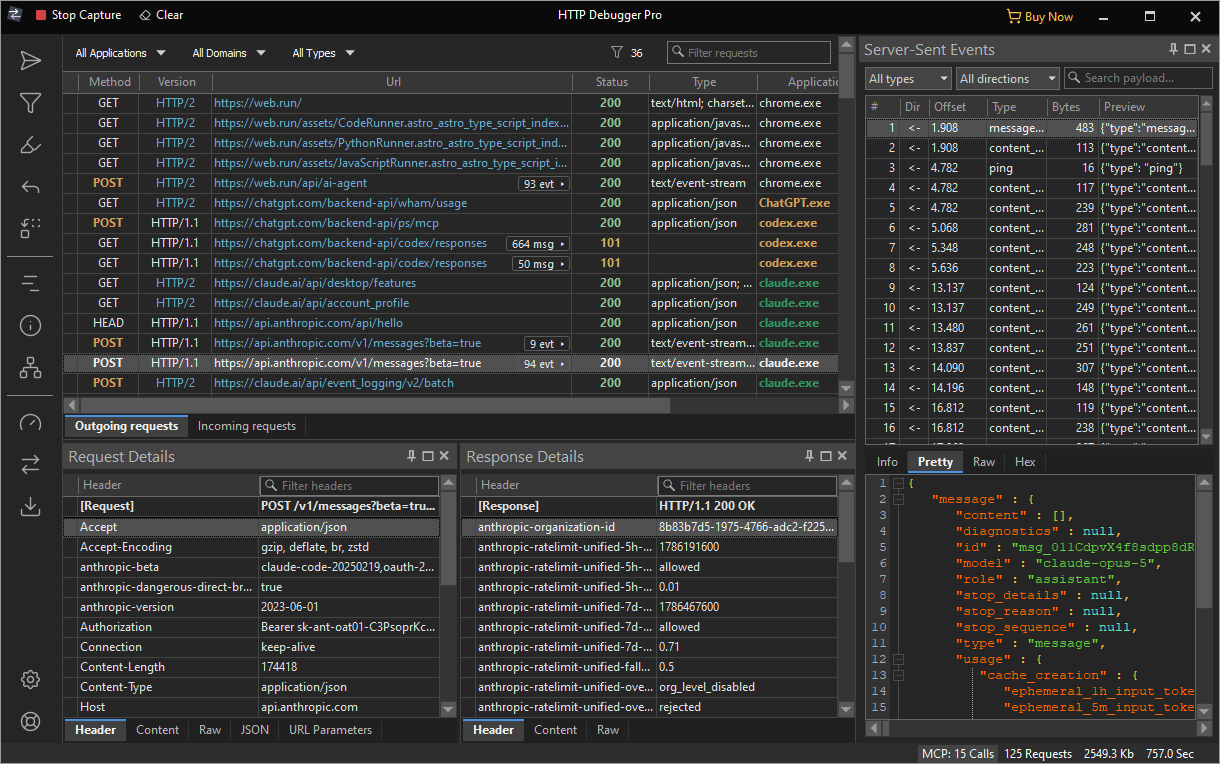The image size is (1220, 764).
Task: Click the Filter requests search field
Action: pyautogui.click(x=748, y=53)
